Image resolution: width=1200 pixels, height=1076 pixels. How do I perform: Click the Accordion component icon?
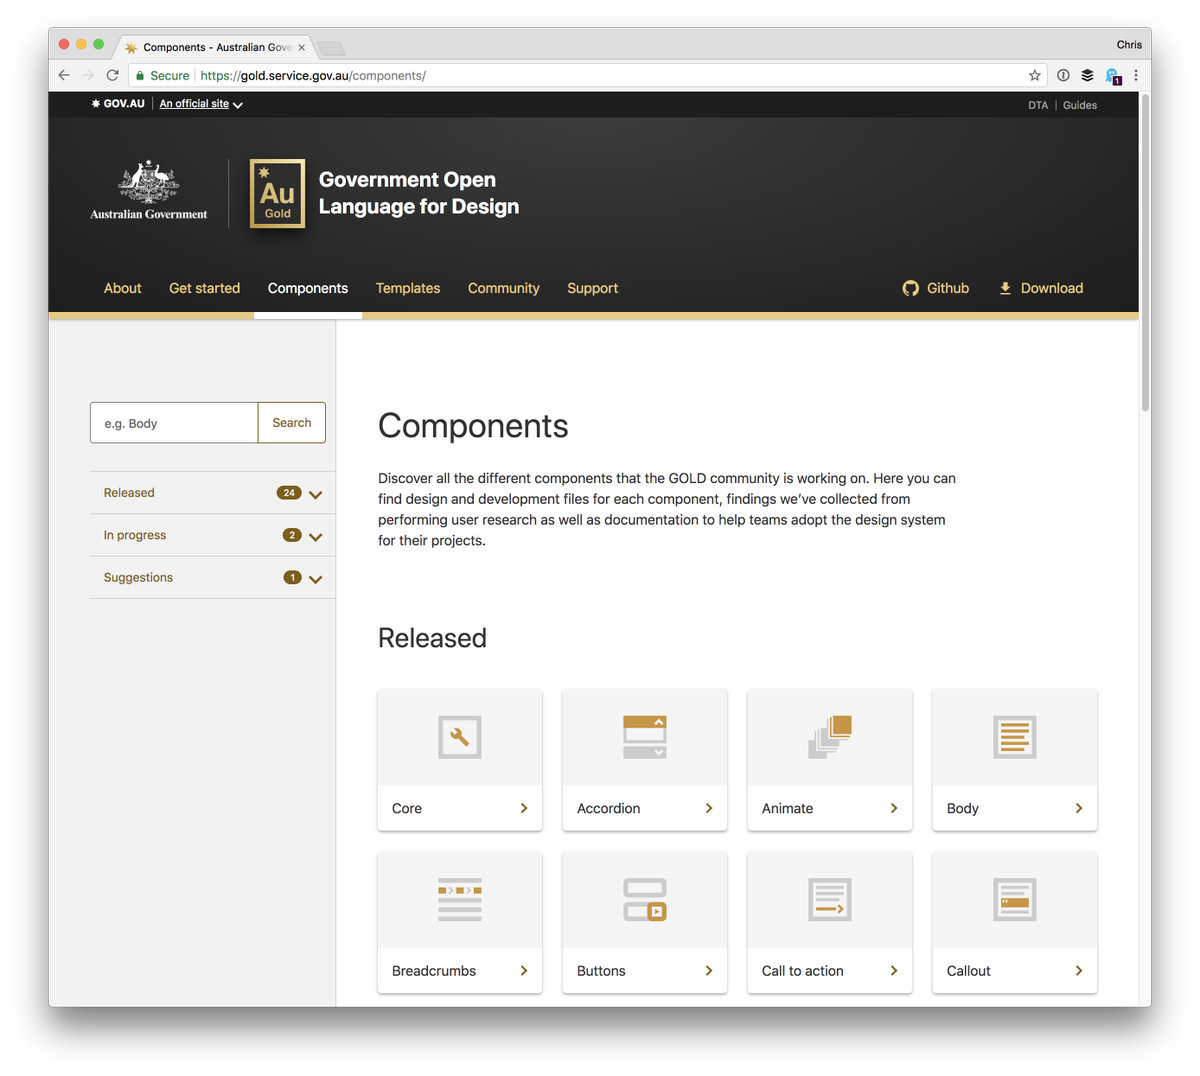(x=645, y=737)
